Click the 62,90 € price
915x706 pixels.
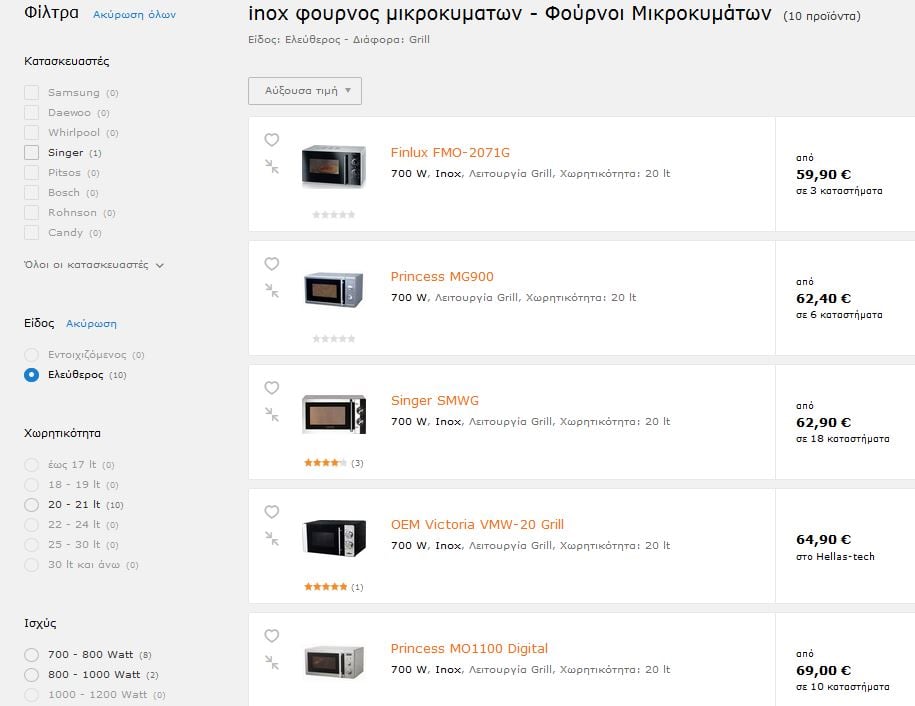(x=823, y=422)
